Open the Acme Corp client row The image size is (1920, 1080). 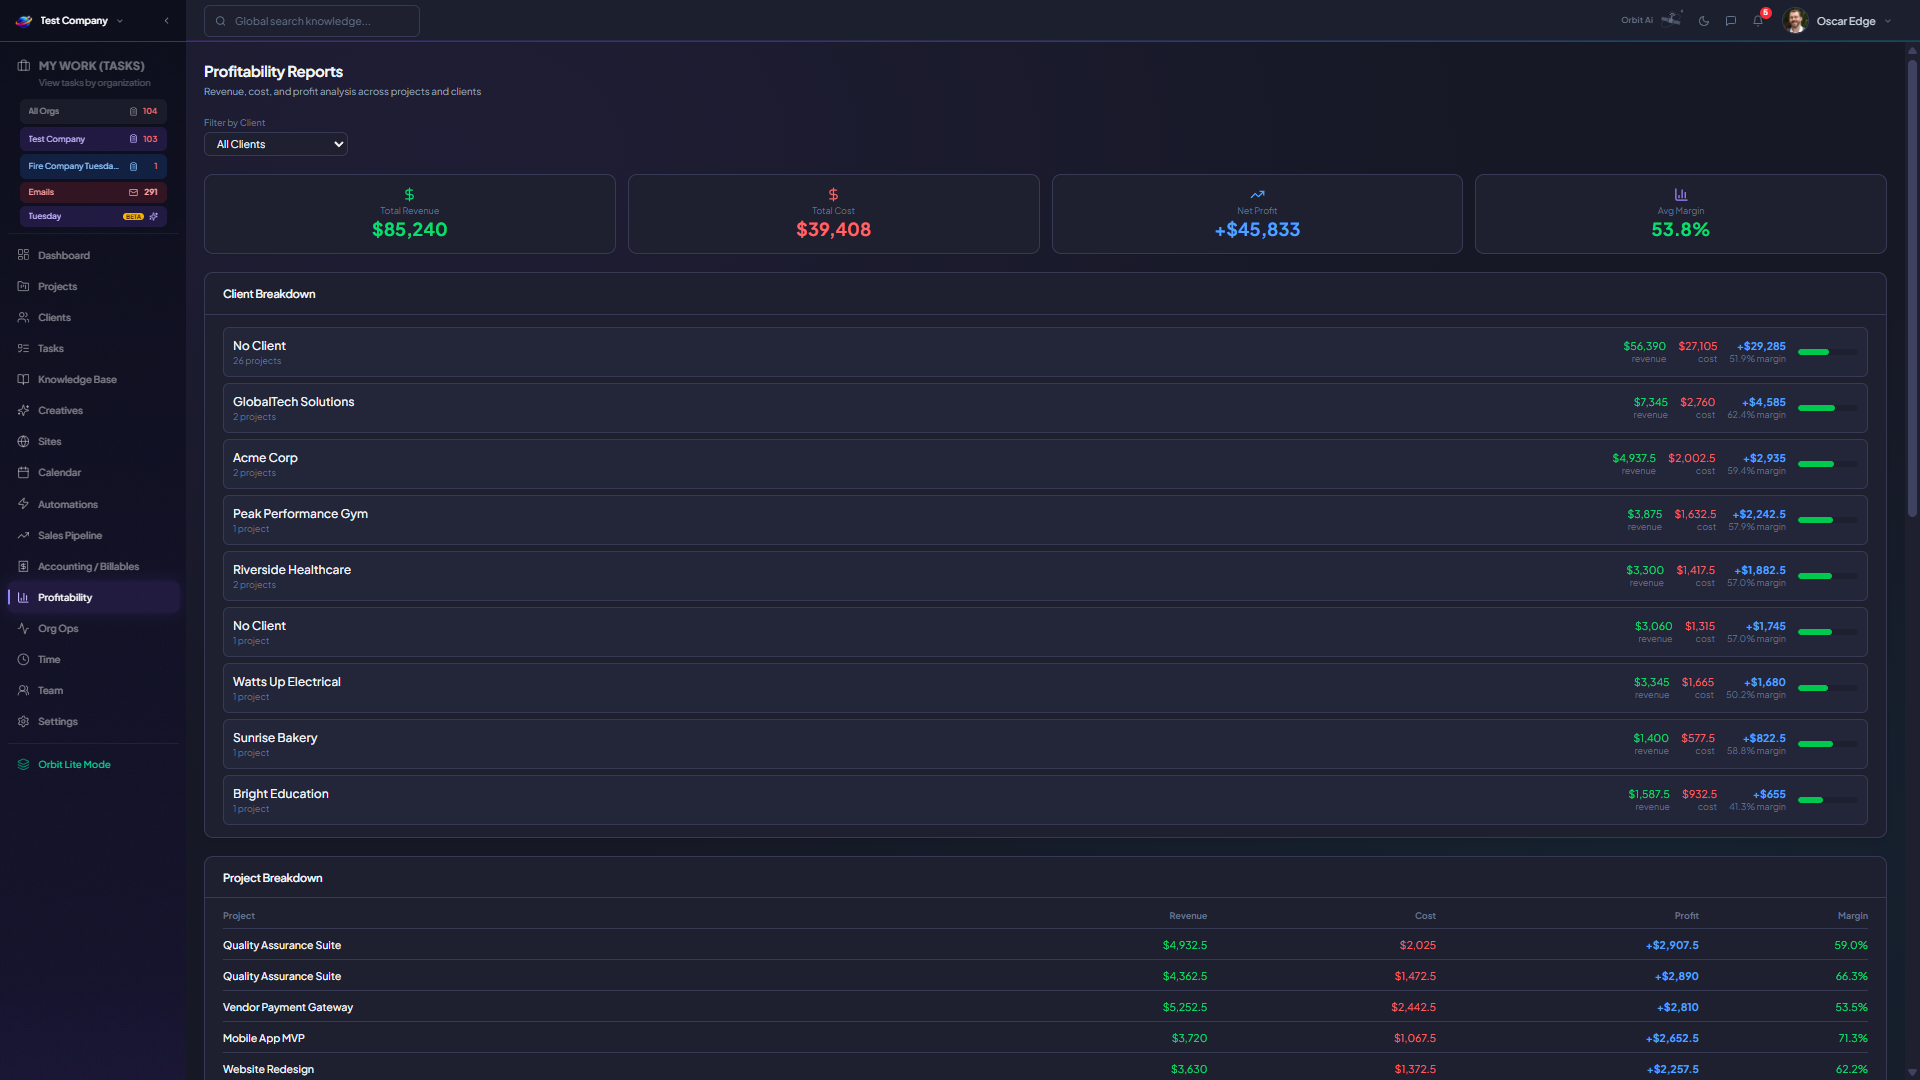pyautogui.click(x=1045, y=464)
